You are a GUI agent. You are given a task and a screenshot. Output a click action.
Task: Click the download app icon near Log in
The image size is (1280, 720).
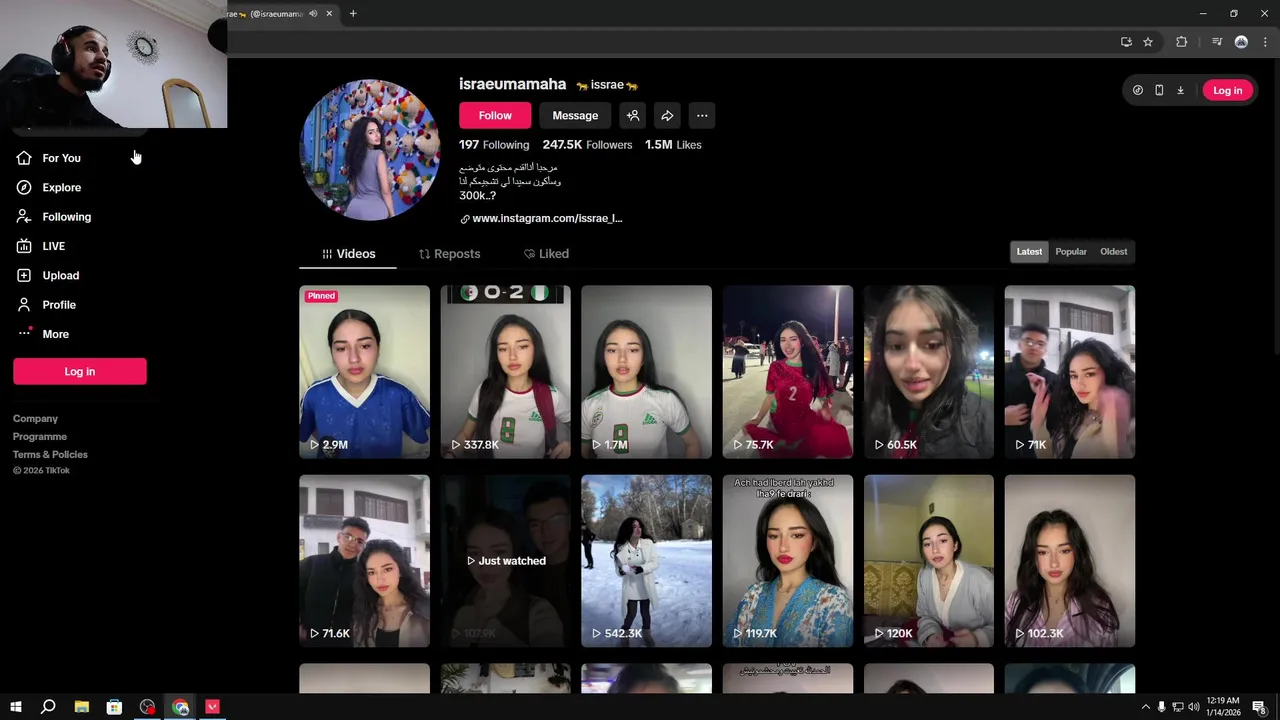tap(1180, 90)
